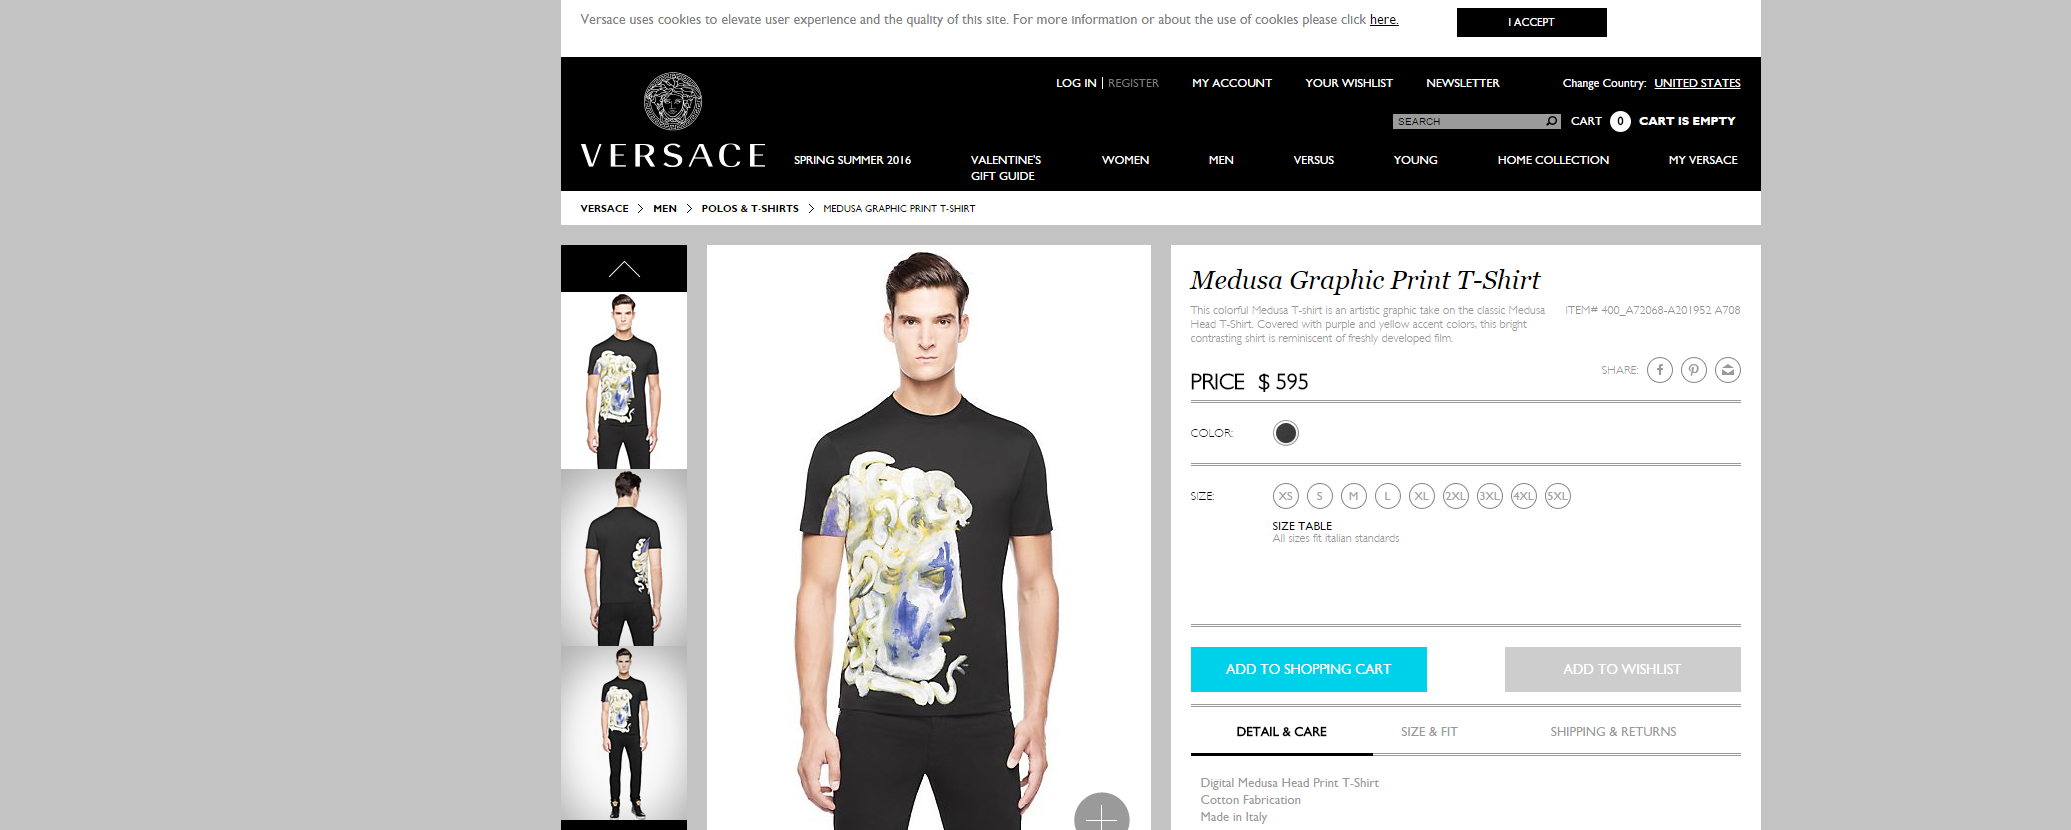Screen dimensions: 2071x830
Task: Click the search magnifier icon
Action: pos(1552,121)
